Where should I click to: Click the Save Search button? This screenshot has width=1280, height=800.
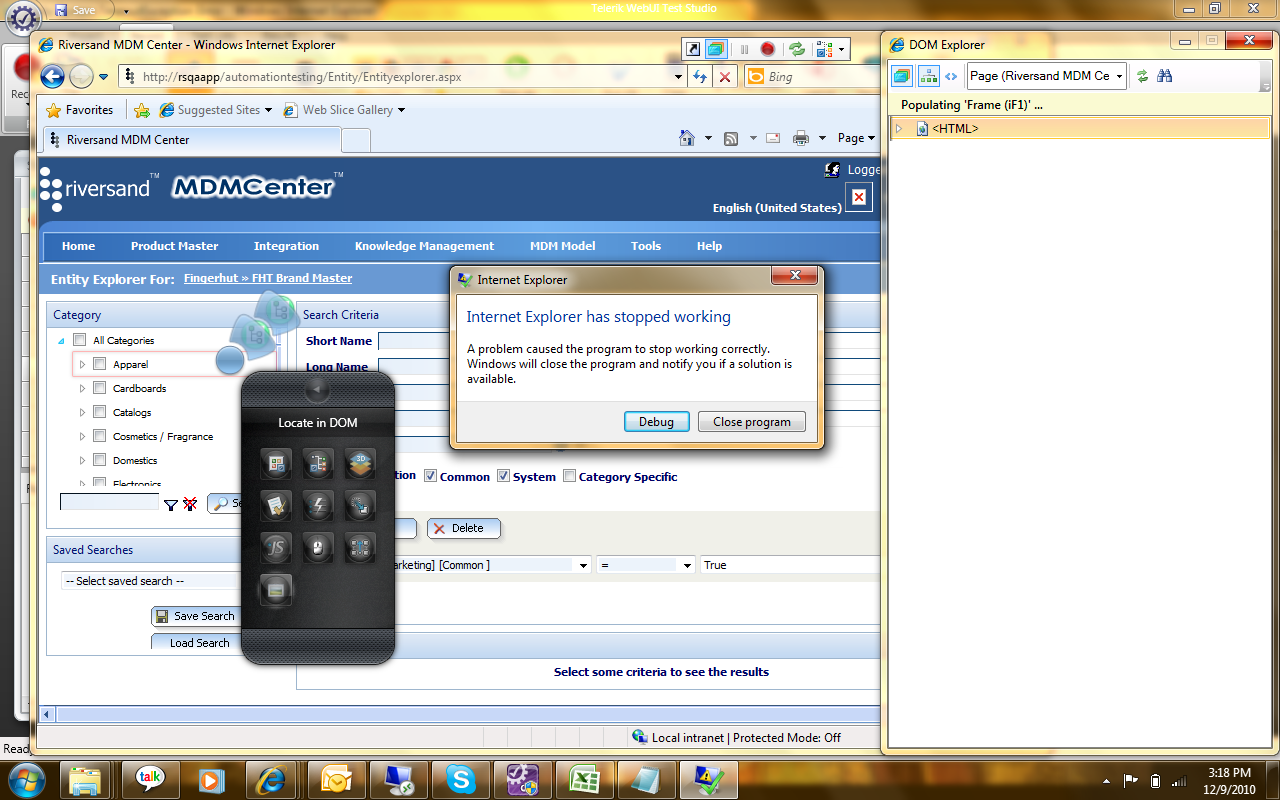[194, 616]
